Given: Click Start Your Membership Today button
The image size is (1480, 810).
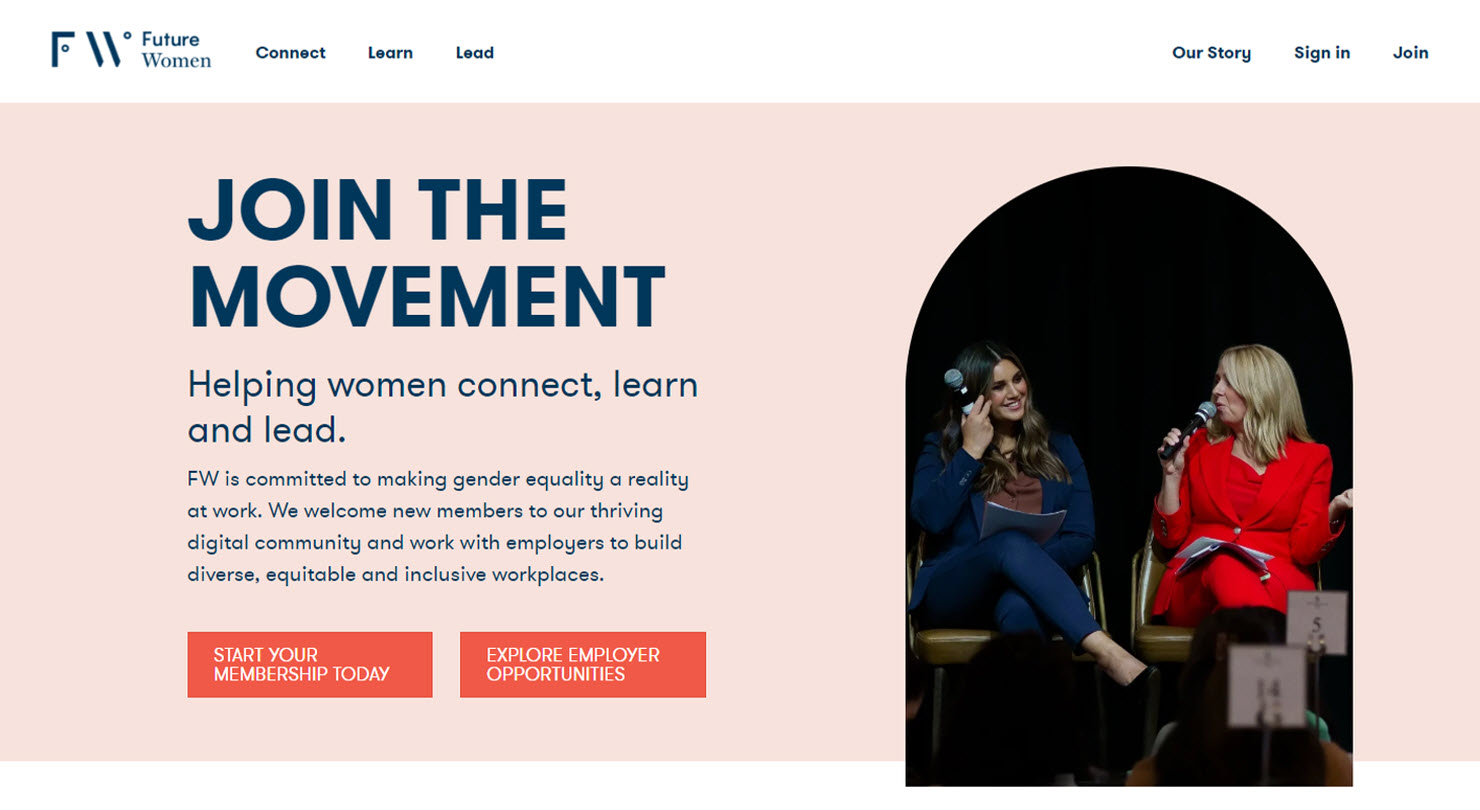Looking at the screenshot, I should click(310, 665).
